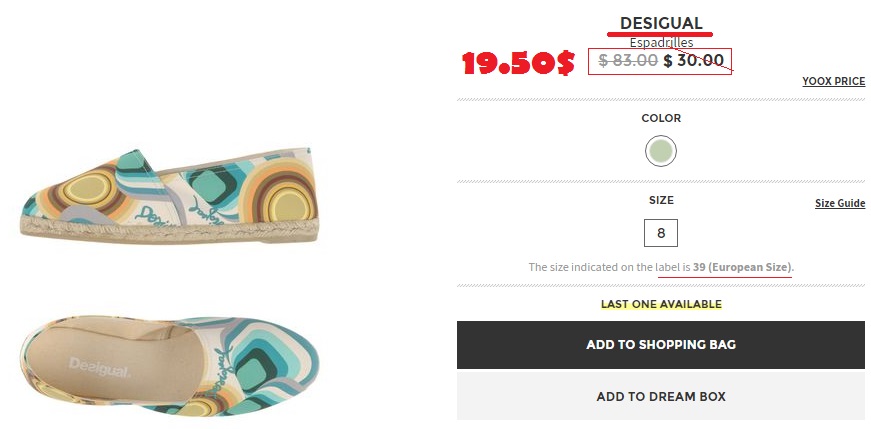
Task: Click the Espadrilles product type text
Action: point(661,43)
